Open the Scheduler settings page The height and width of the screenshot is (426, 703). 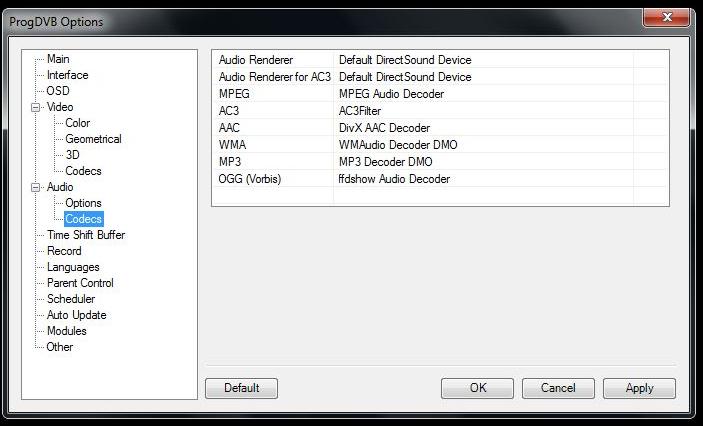click(x=71, y=299)
